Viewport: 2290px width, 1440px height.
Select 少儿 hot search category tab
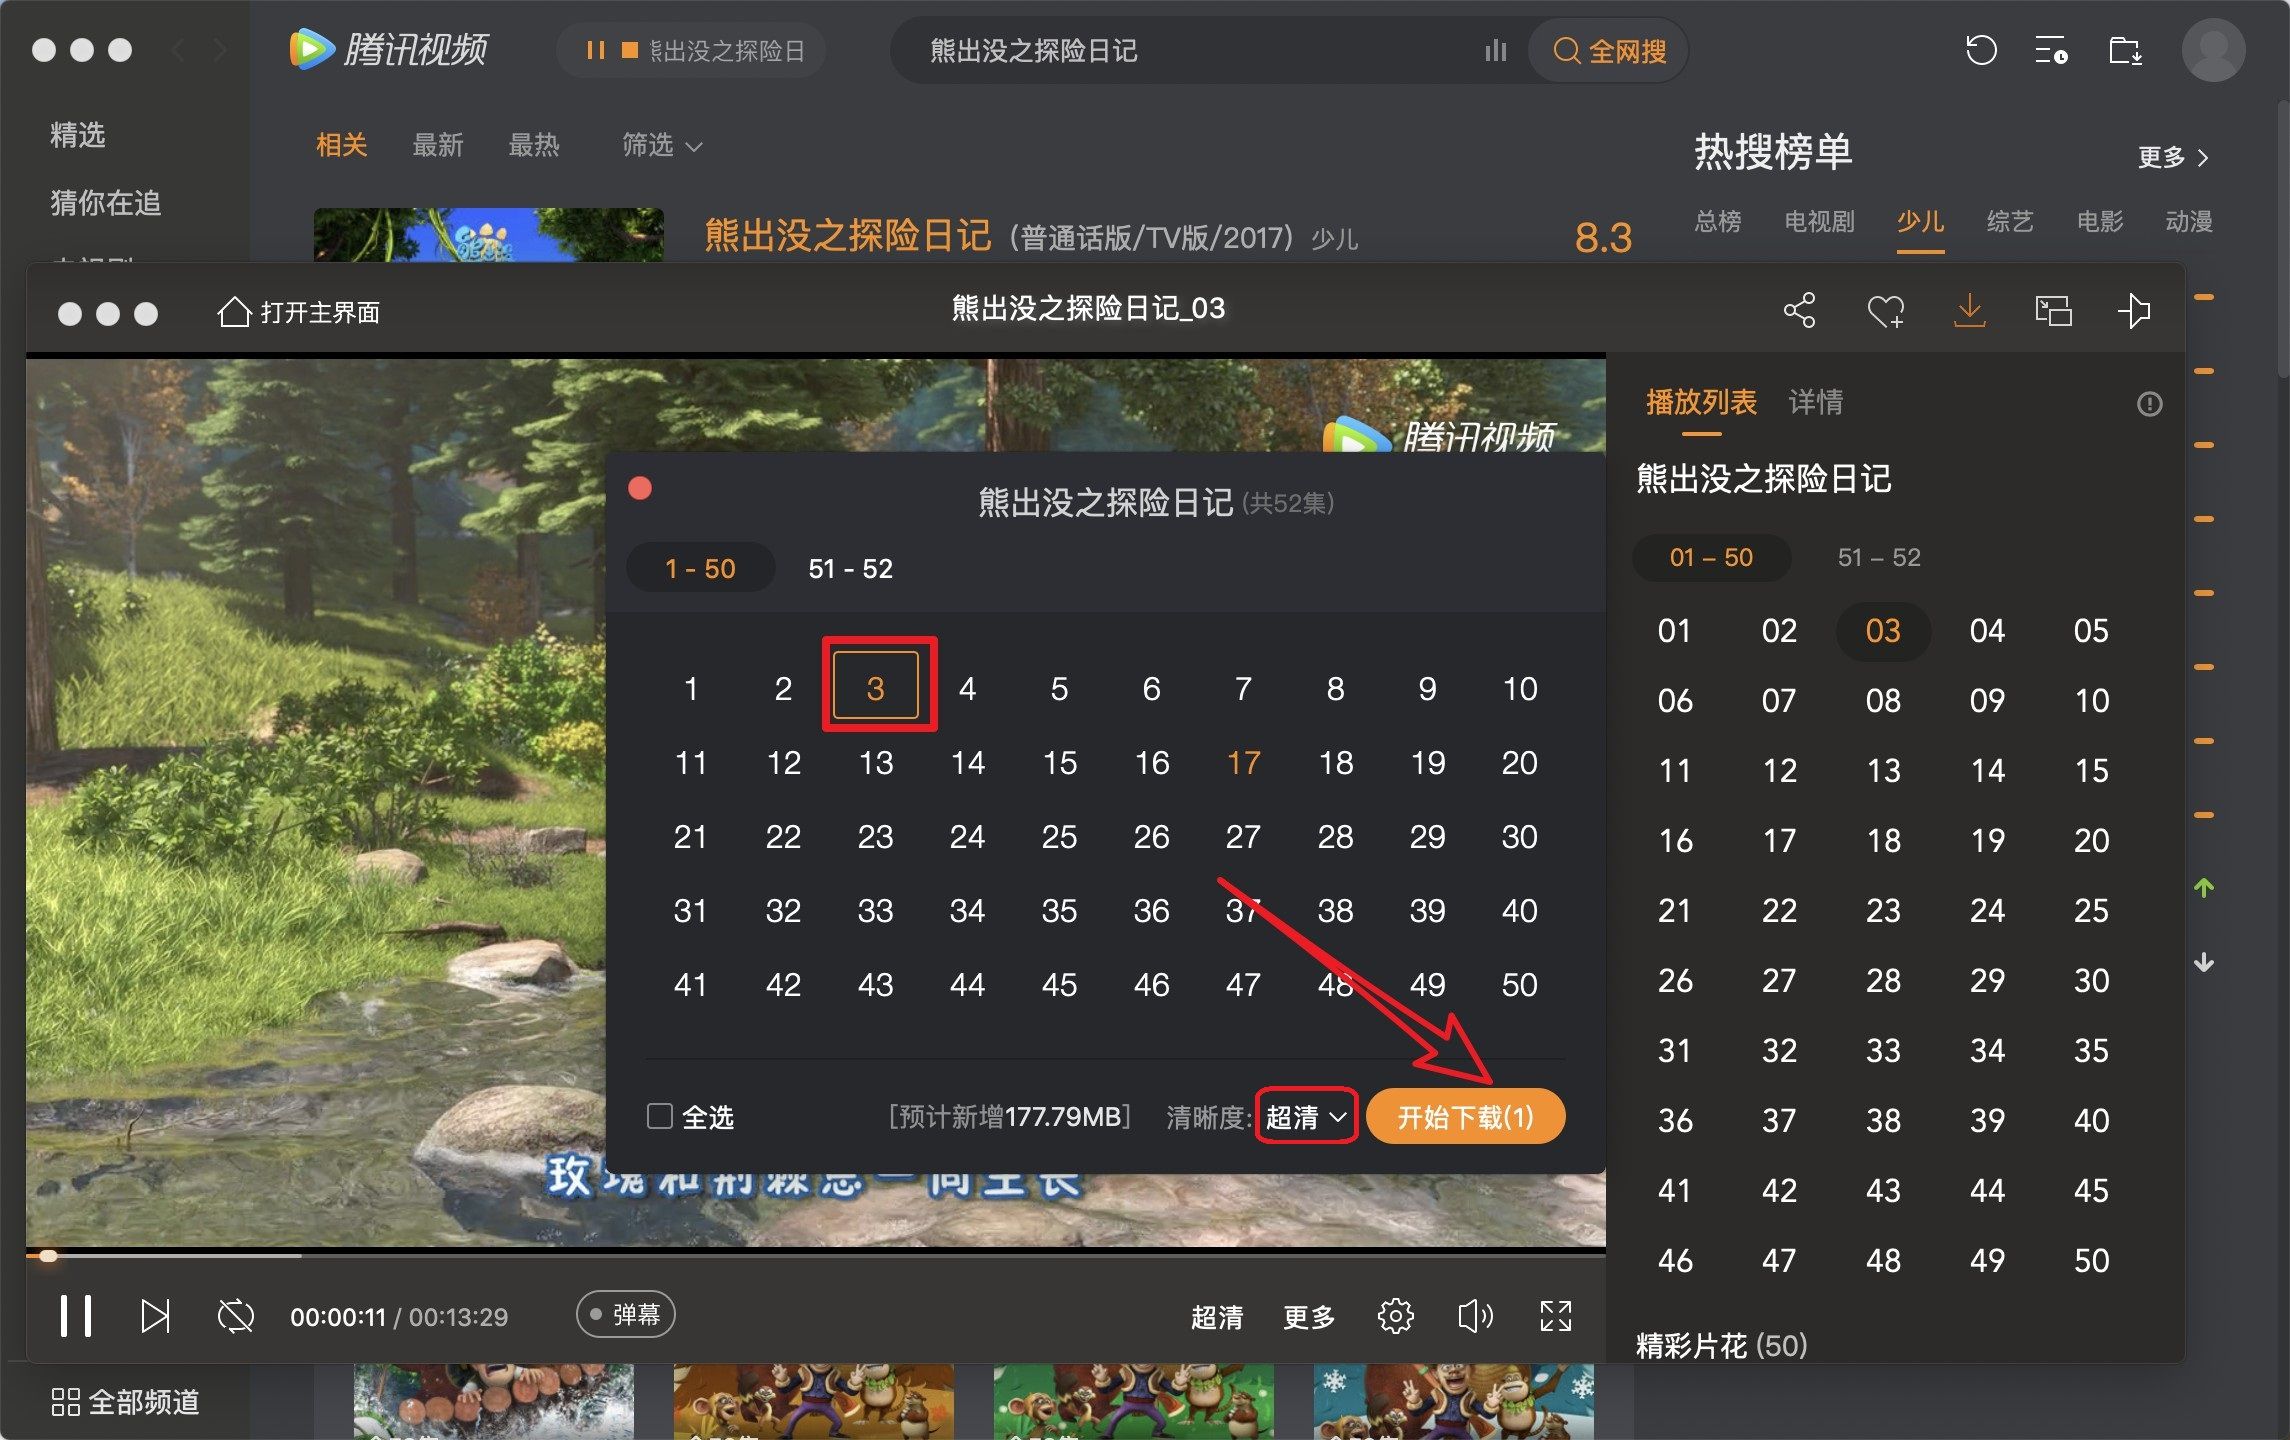pos(1920,221)
